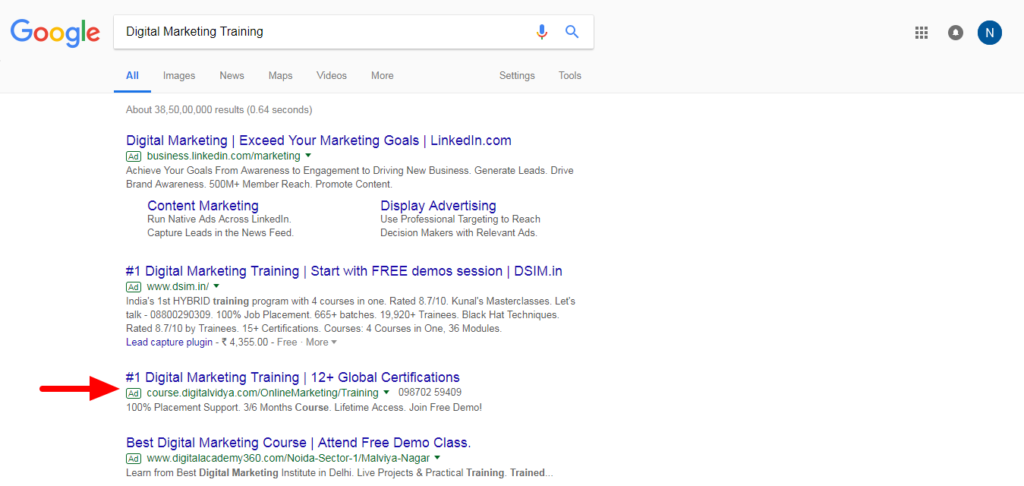The image size is (1024, 486).
Task: Click www.dsim.in URL
Action: click(178, 287)
